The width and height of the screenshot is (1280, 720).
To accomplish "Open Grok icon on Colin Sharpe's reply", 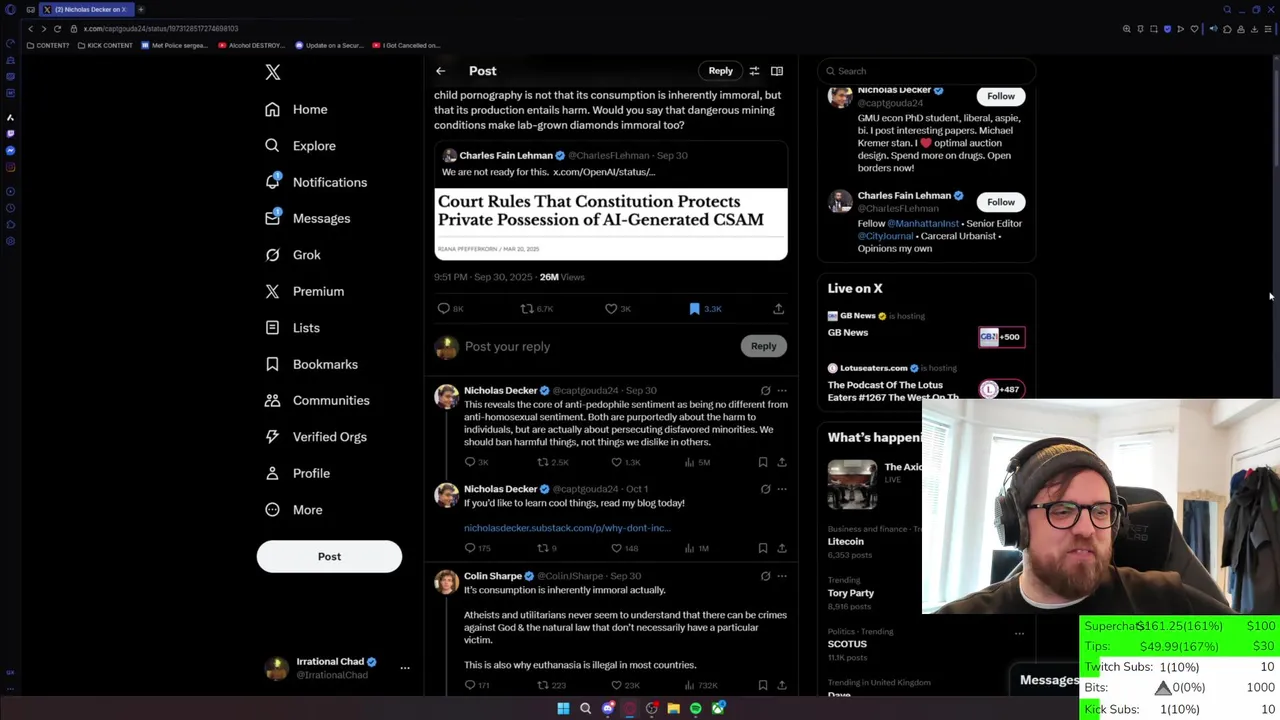I will (x=765, y=576).
